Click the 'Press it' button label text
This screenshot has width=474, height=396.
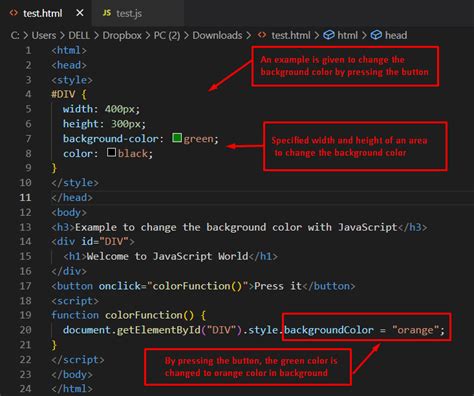pos(278,286)
